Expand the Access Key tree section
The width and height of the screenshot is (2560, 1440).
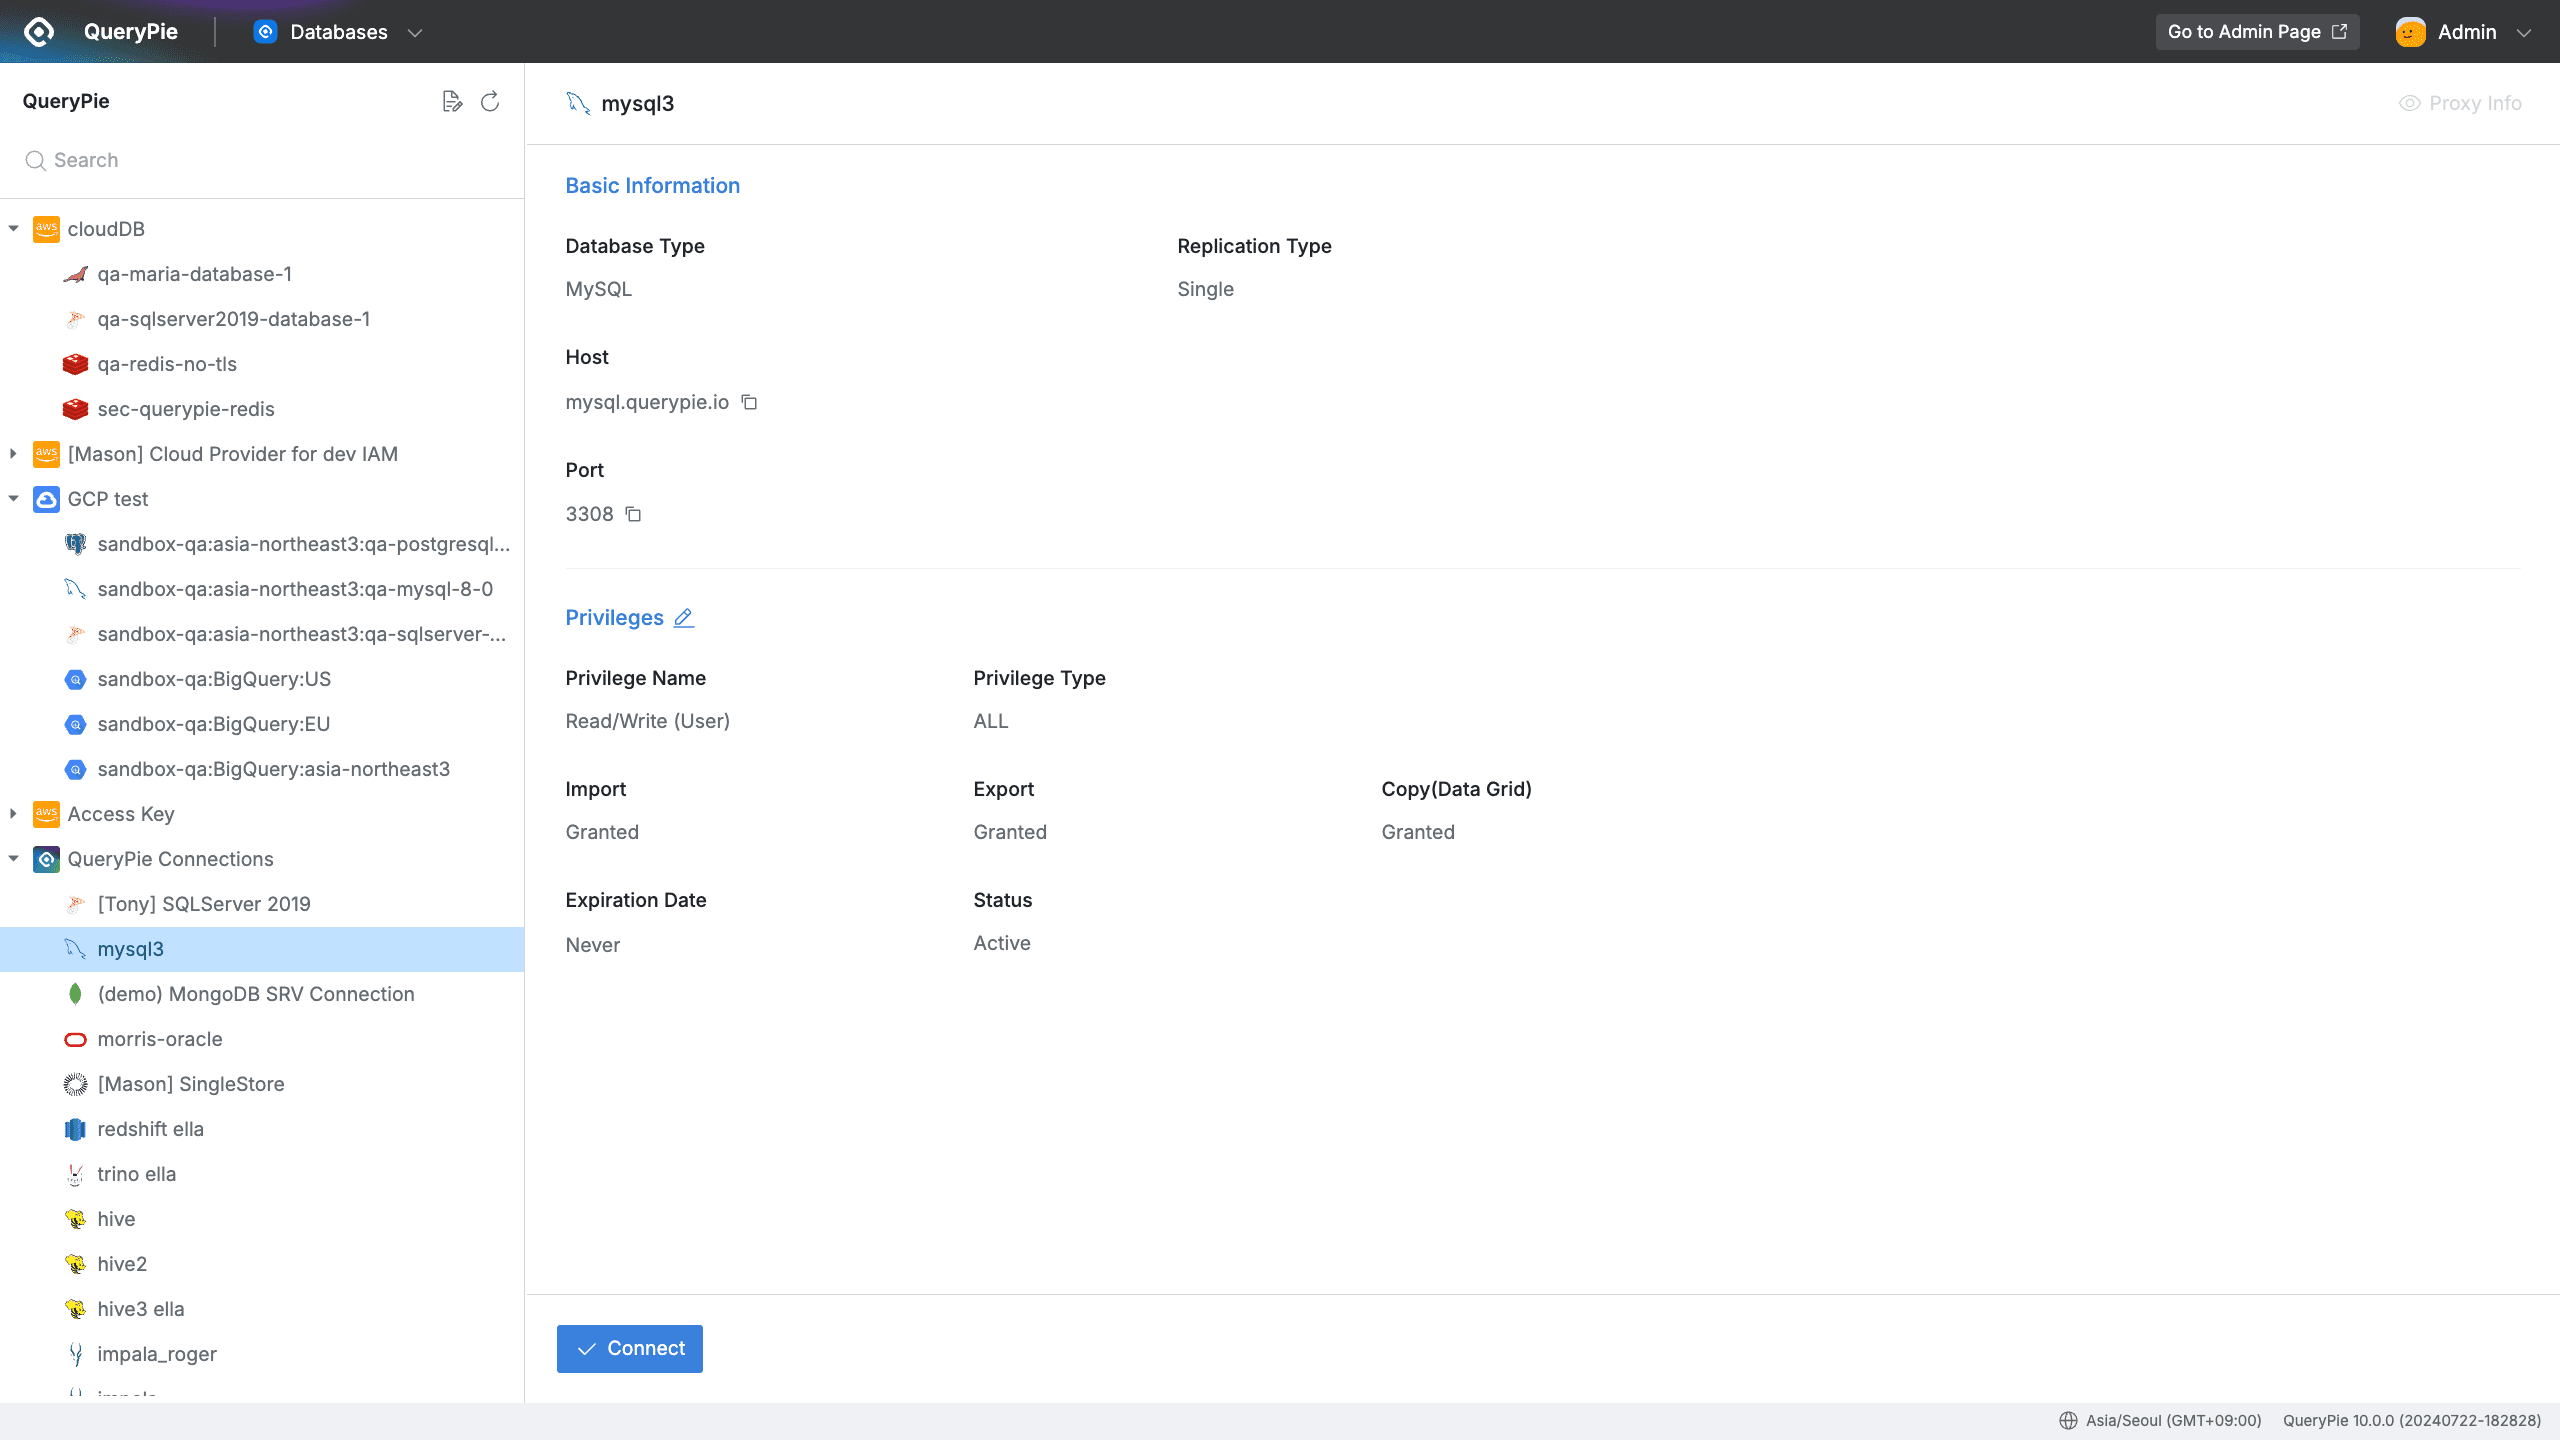[x=14, y=813]
